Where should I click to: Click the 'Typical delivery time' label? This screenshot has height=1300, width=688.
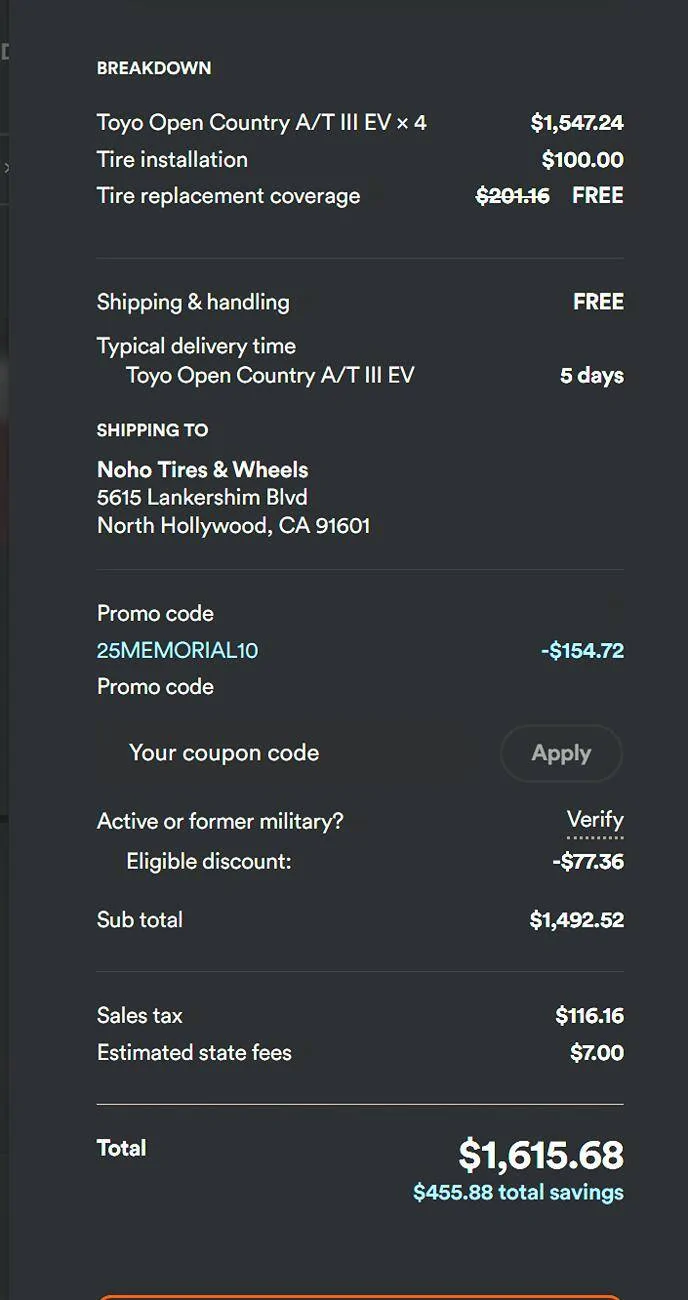pos(196,346)
